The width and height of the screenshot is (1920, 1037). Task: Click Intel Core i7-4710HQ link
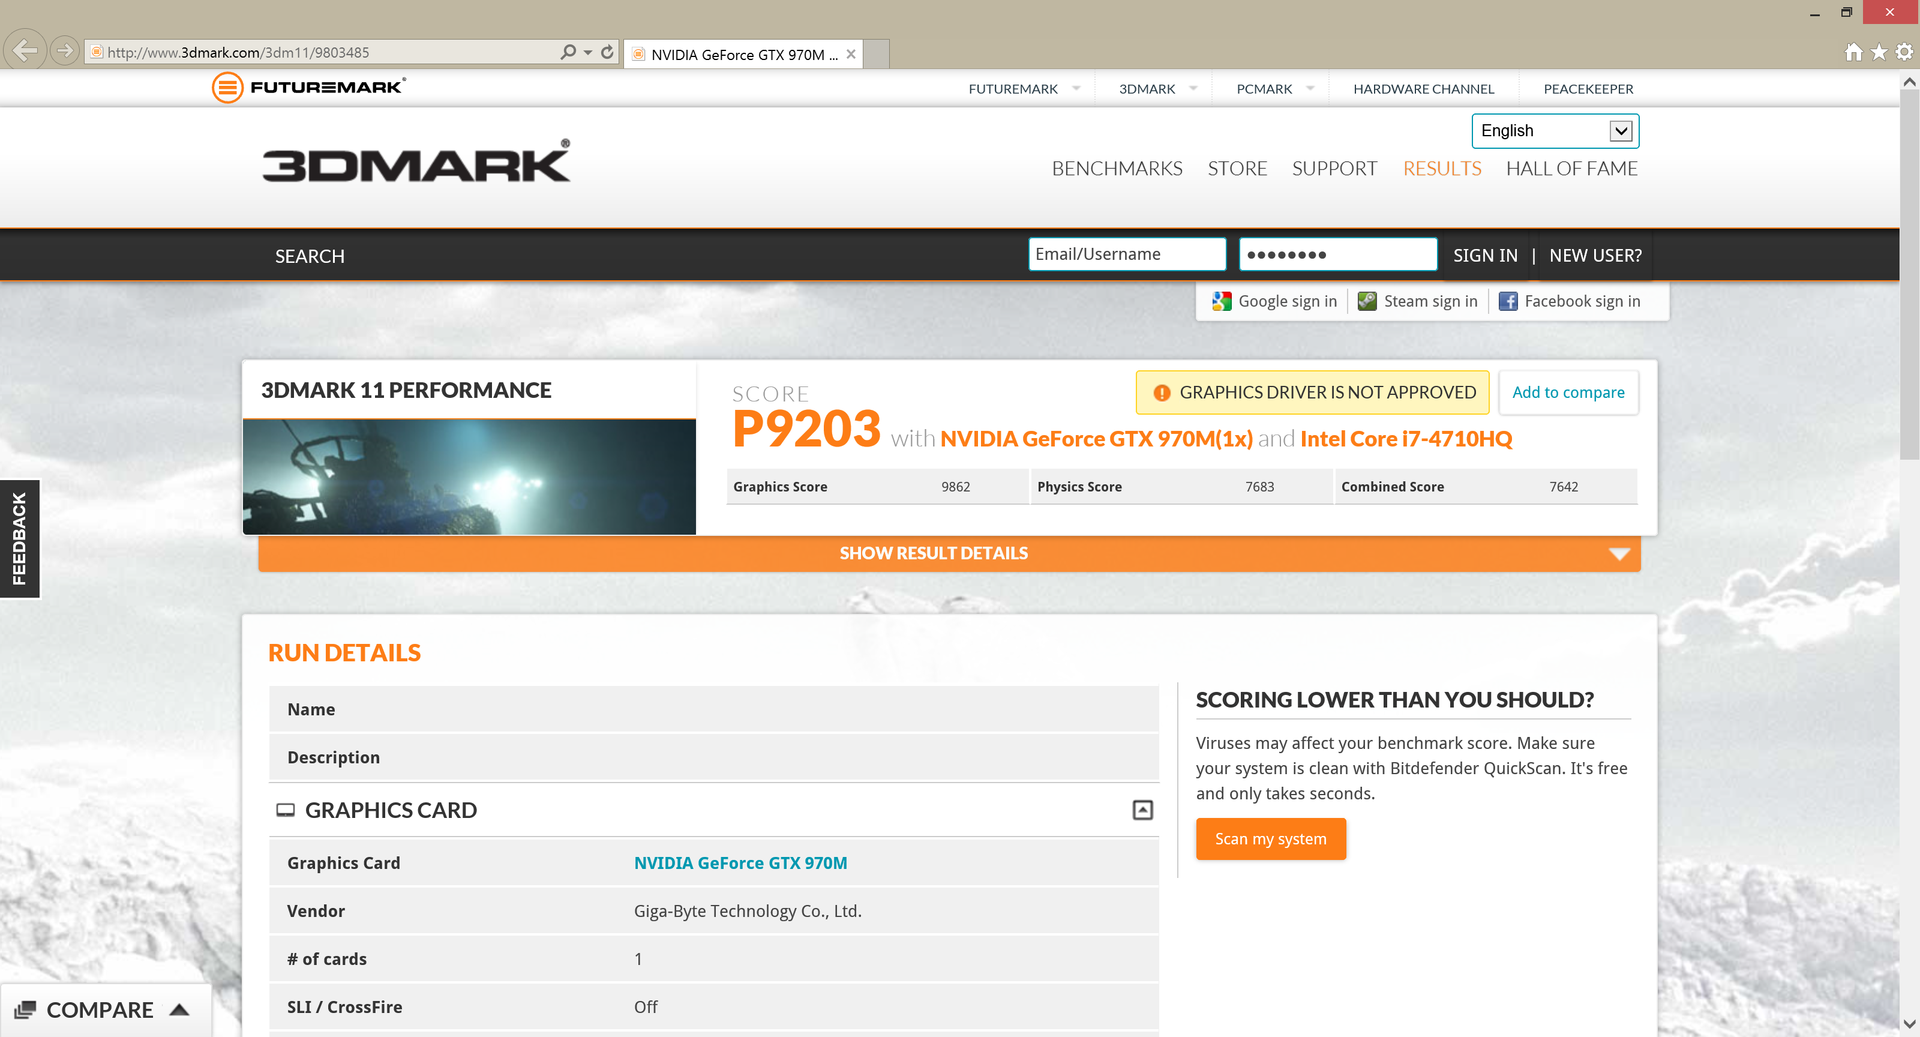point(1406,439)
